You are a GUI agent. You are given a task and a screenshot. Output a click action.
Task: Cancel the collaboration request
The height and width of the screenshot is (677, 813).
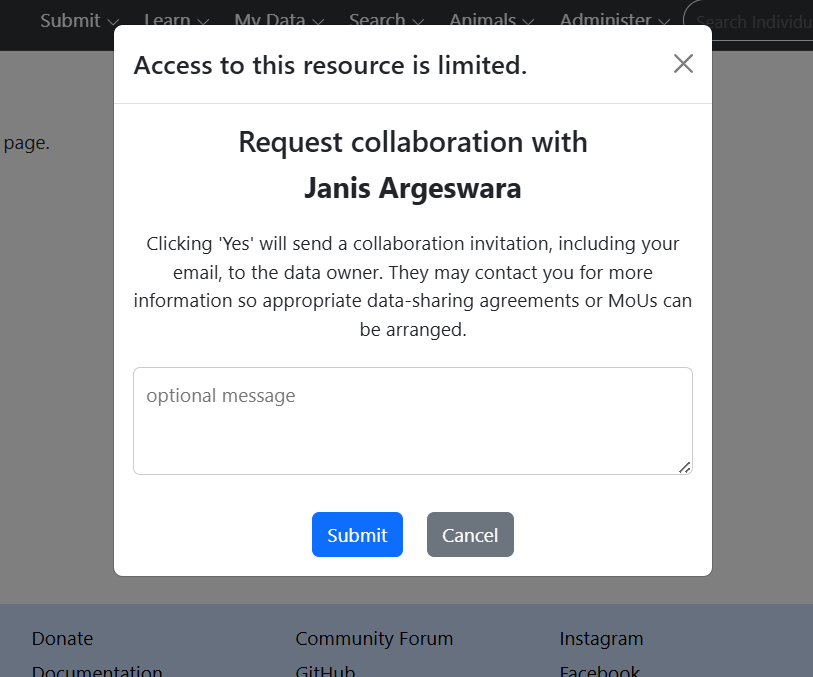470,535
